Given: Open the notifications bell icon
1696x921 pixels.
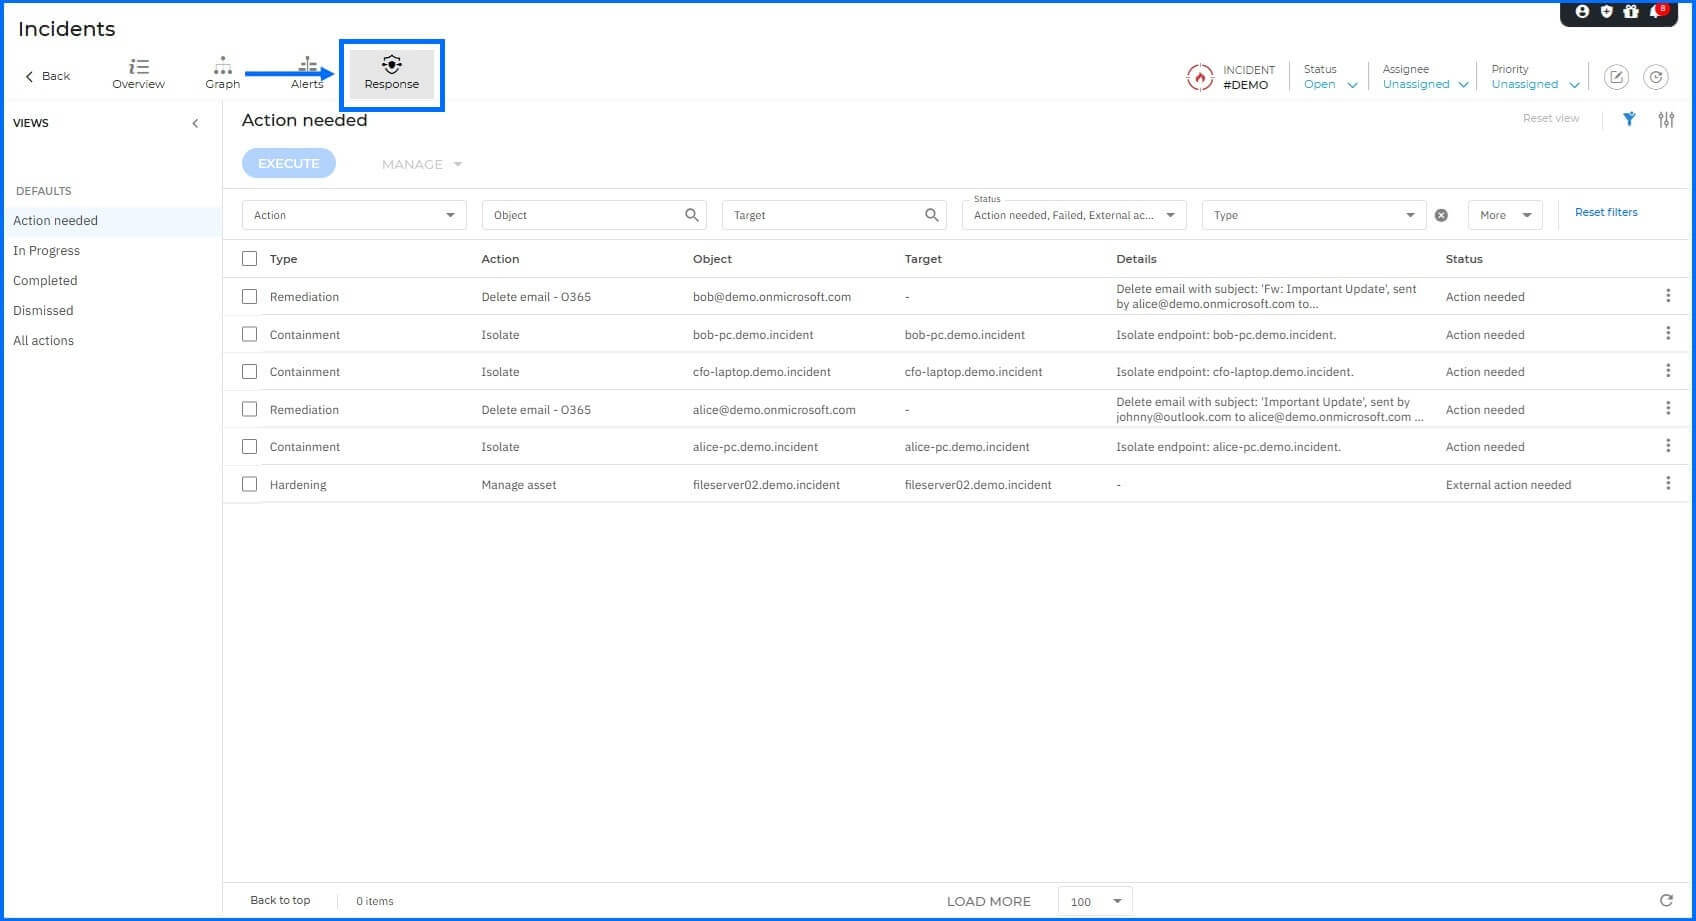Looking at the screenshot, I should pos(1656,12).
